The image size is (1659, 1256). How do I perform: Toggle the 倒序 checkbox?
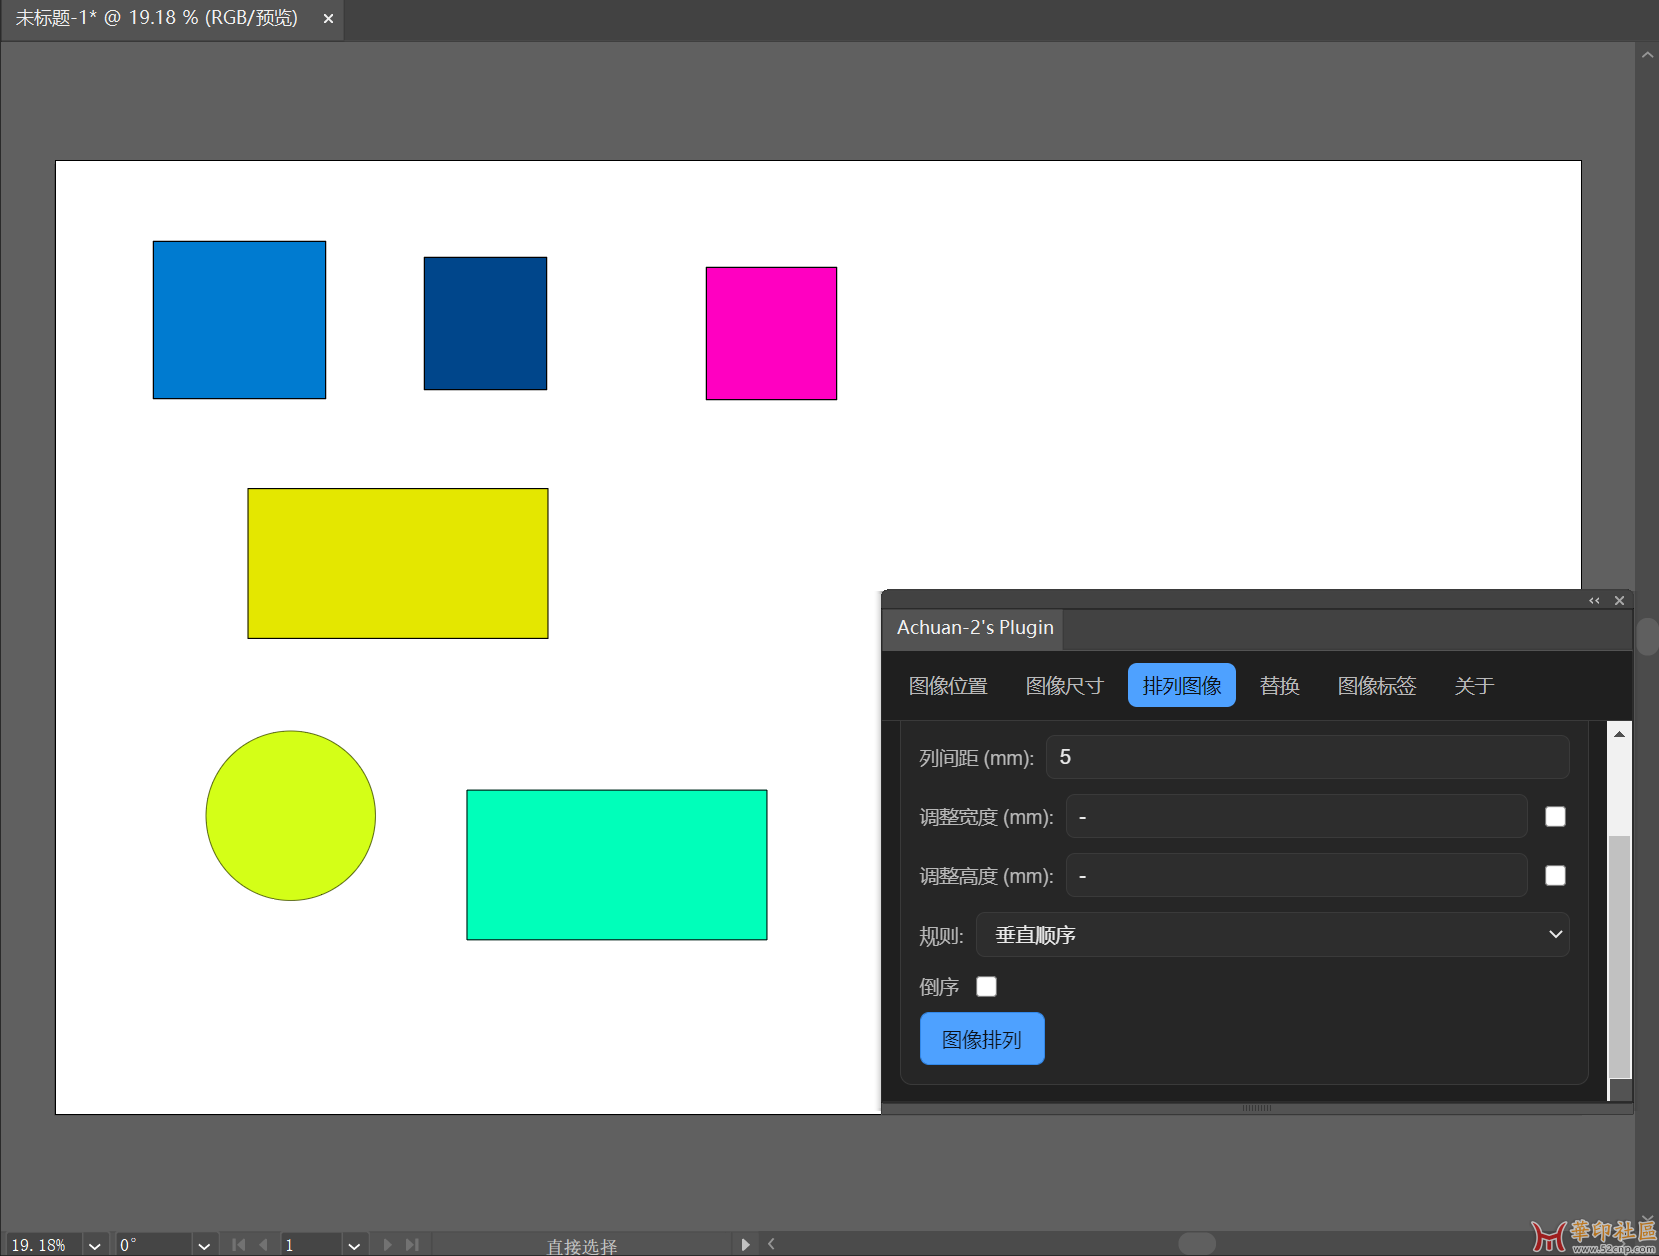986,987
